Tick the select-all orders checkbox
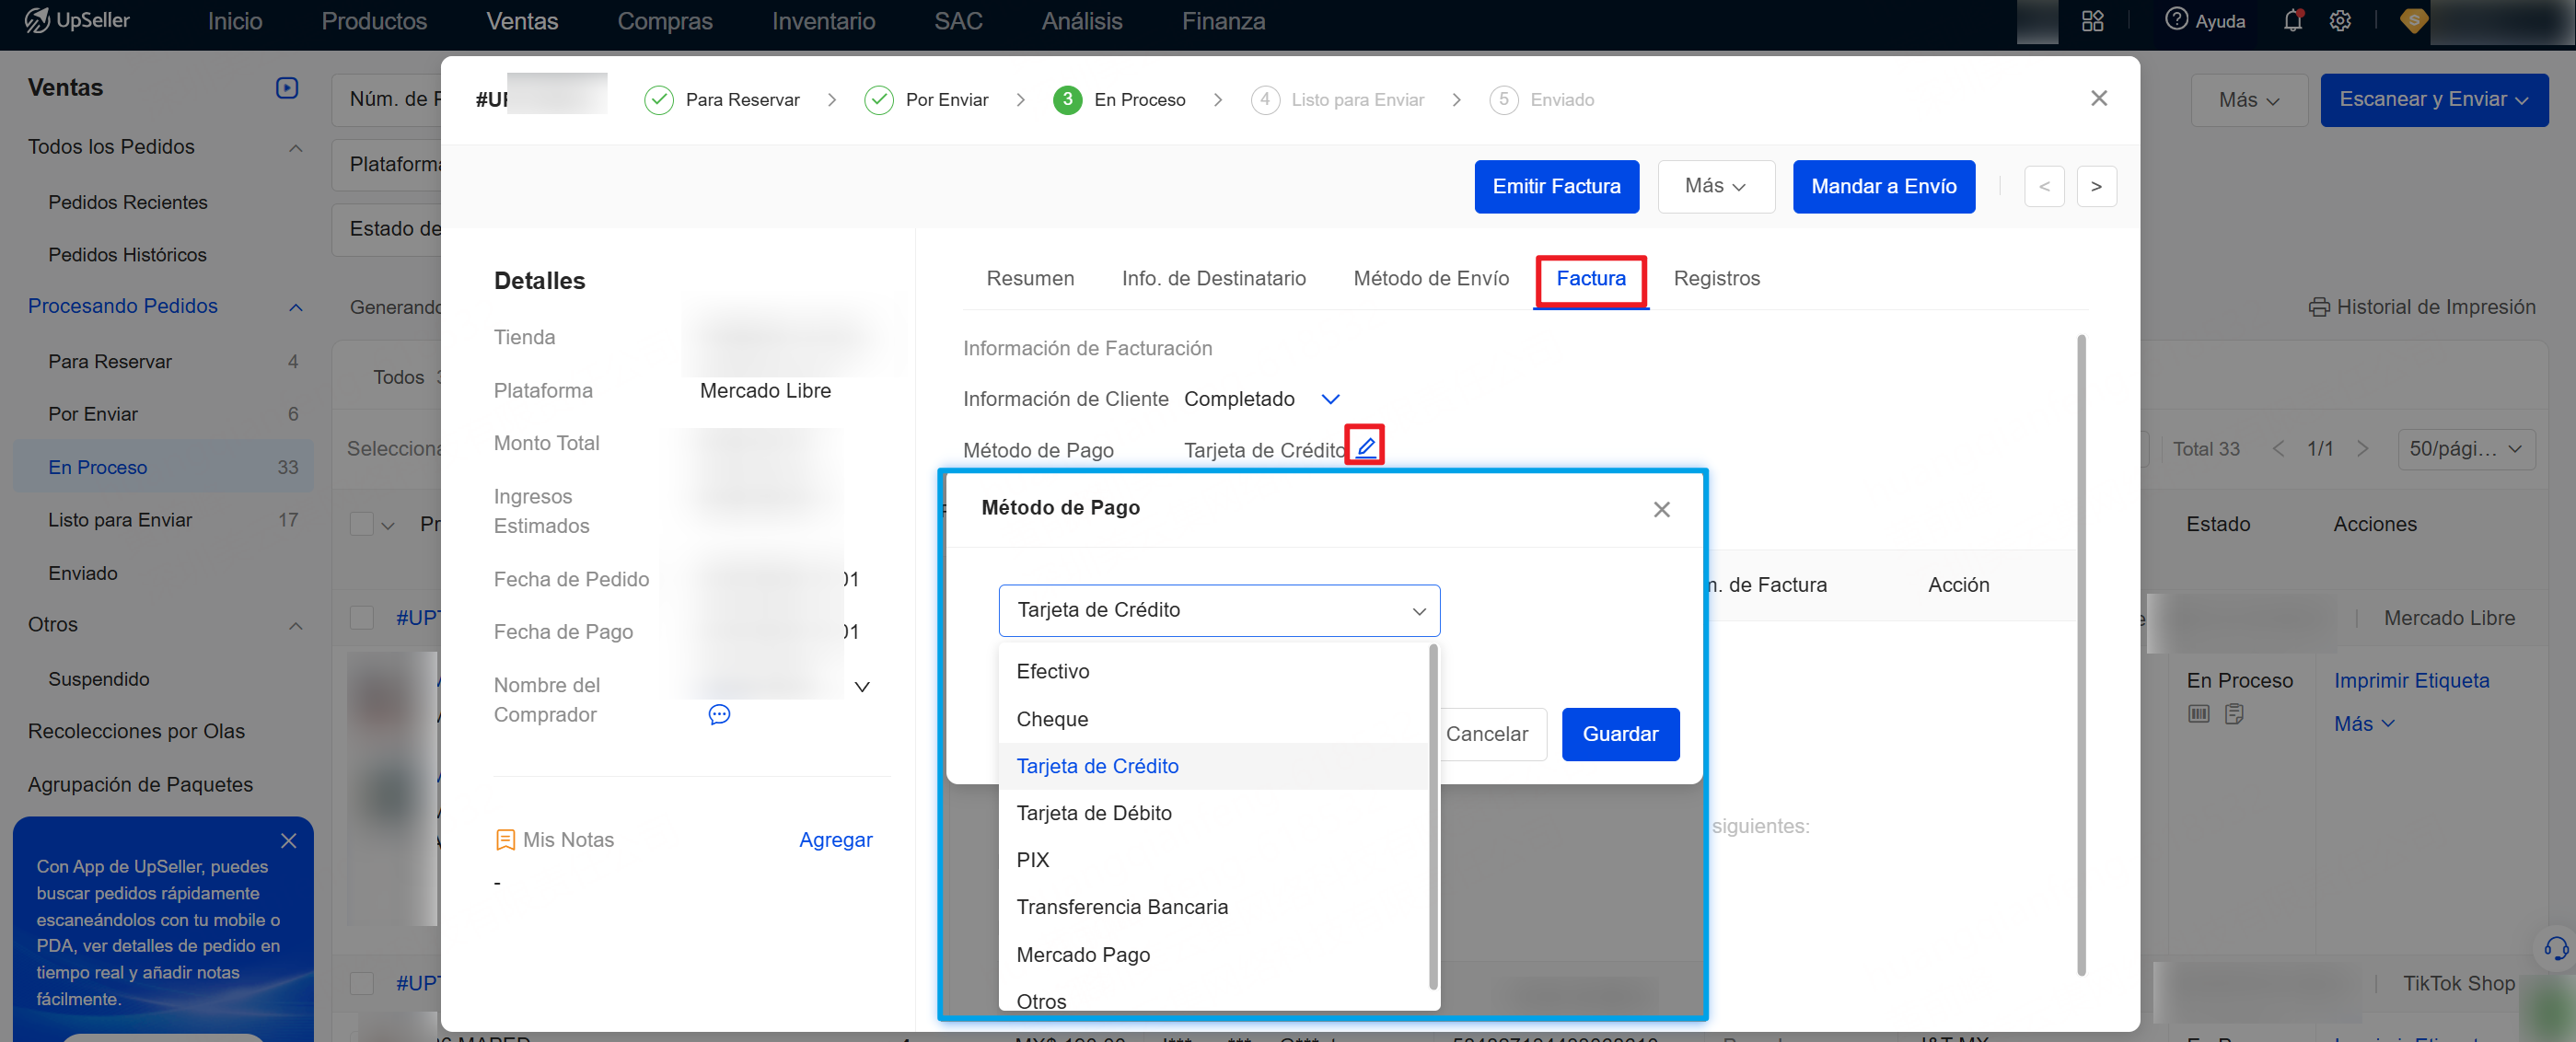This screenshot has height=1042, width=2576. [x=361, y=524]
